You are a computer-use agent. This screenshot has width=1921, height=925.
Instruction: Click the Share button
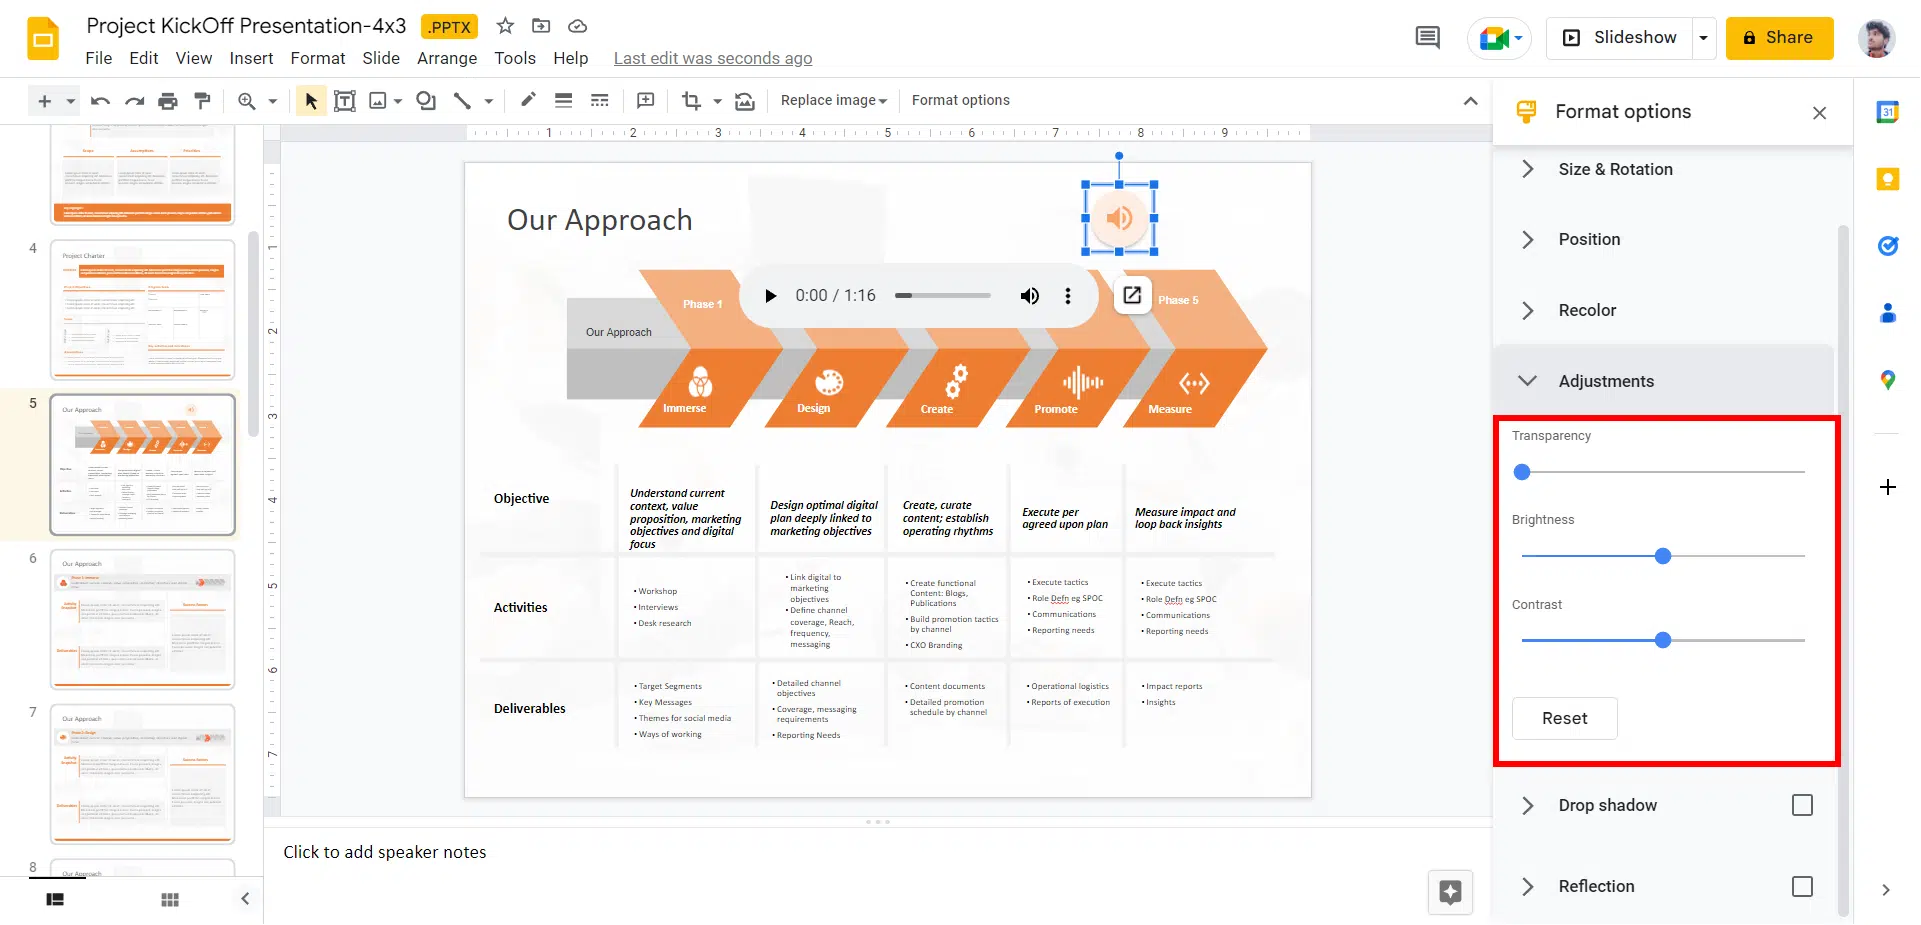pyautogui.click(x=1778, y=38)
